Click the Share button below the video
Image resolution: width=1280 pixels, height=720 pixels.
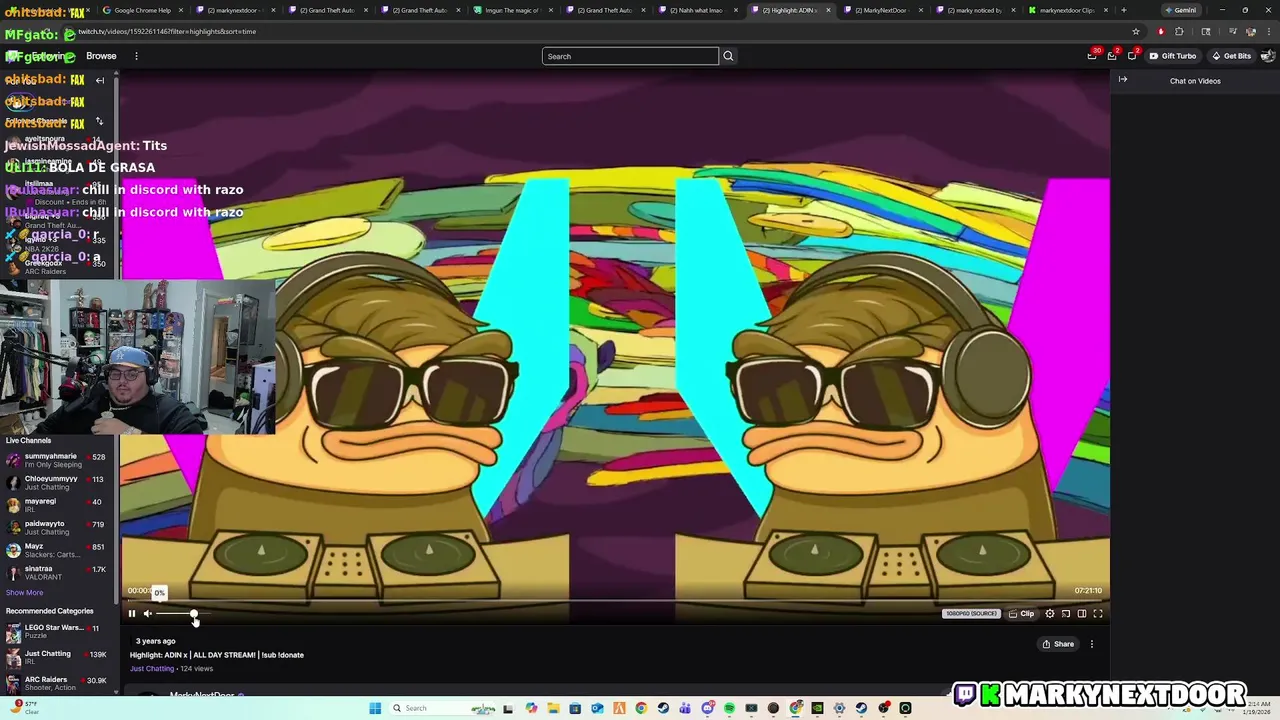[x=1058, y=644]
